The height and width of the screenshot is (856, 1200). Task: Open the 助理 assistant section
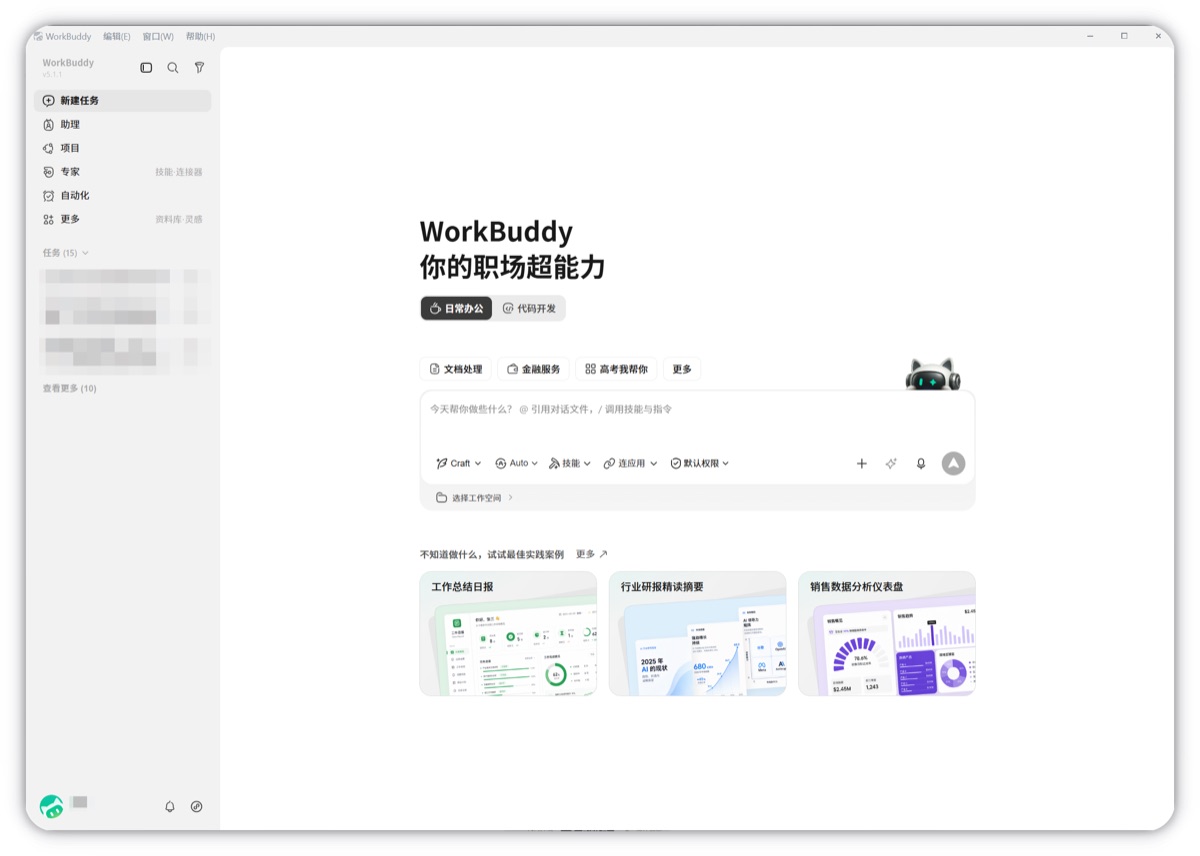click(122, 125)
